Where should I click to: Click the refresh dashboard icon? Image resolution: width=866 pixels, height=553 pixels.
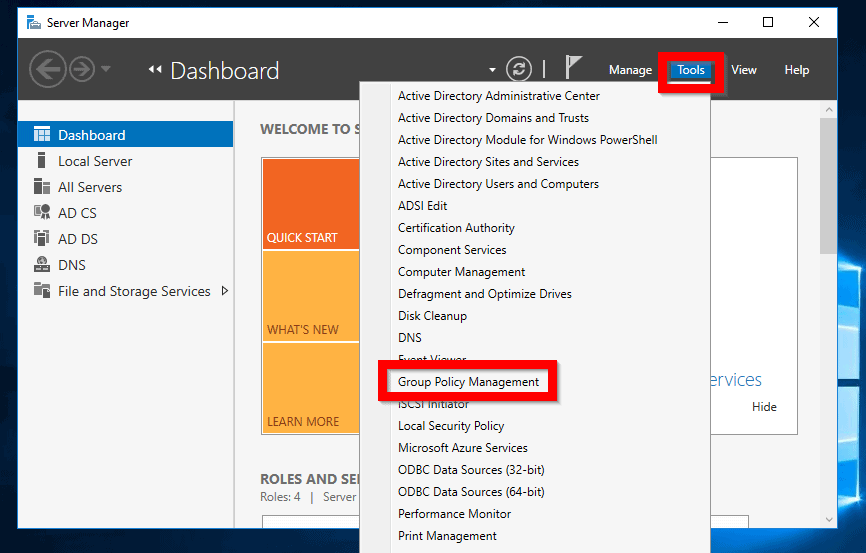(x=519, y=70)
